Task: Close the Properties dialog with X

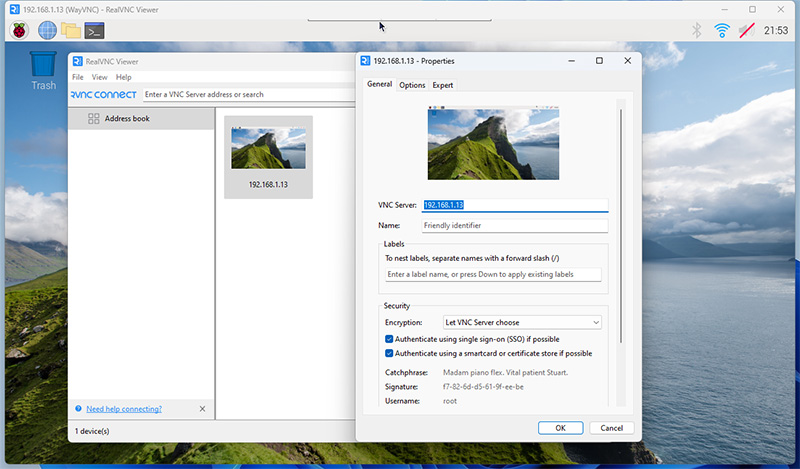Action: (x=628, y=61)
